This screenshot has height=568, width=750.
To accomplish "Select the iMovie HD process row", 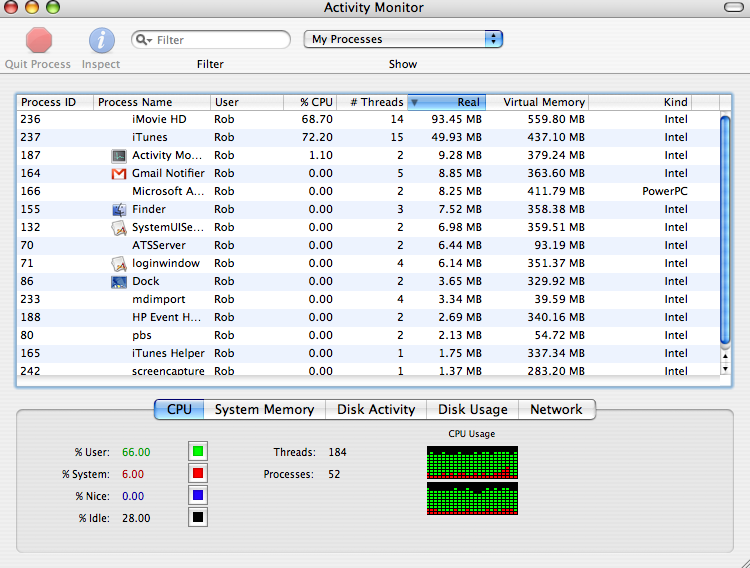I will click(368, 120).
